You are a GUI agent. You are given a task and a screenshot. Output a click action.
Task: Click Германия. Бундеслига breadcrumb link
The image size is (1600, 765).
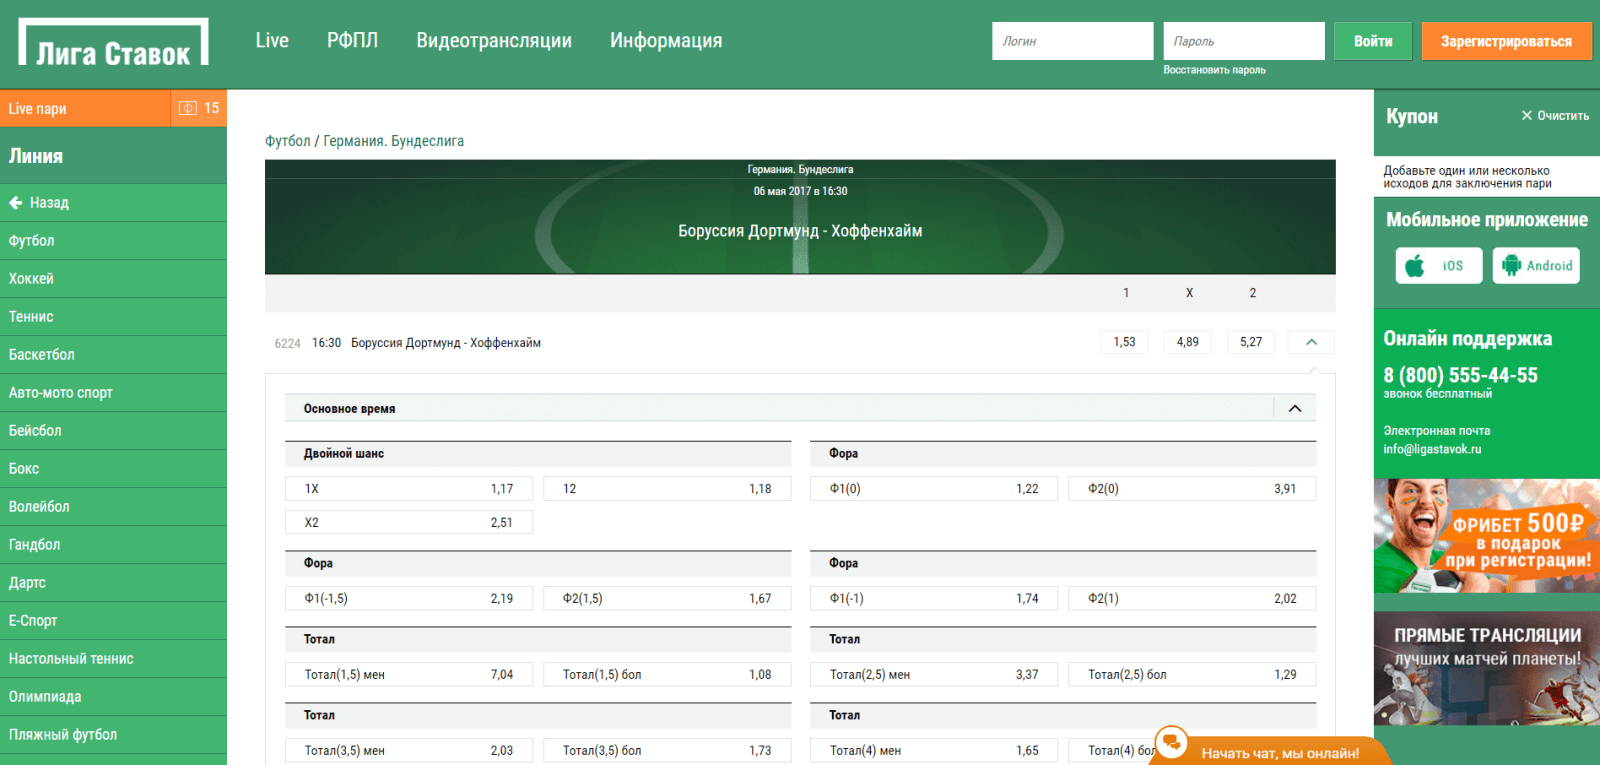pos(394,141)
